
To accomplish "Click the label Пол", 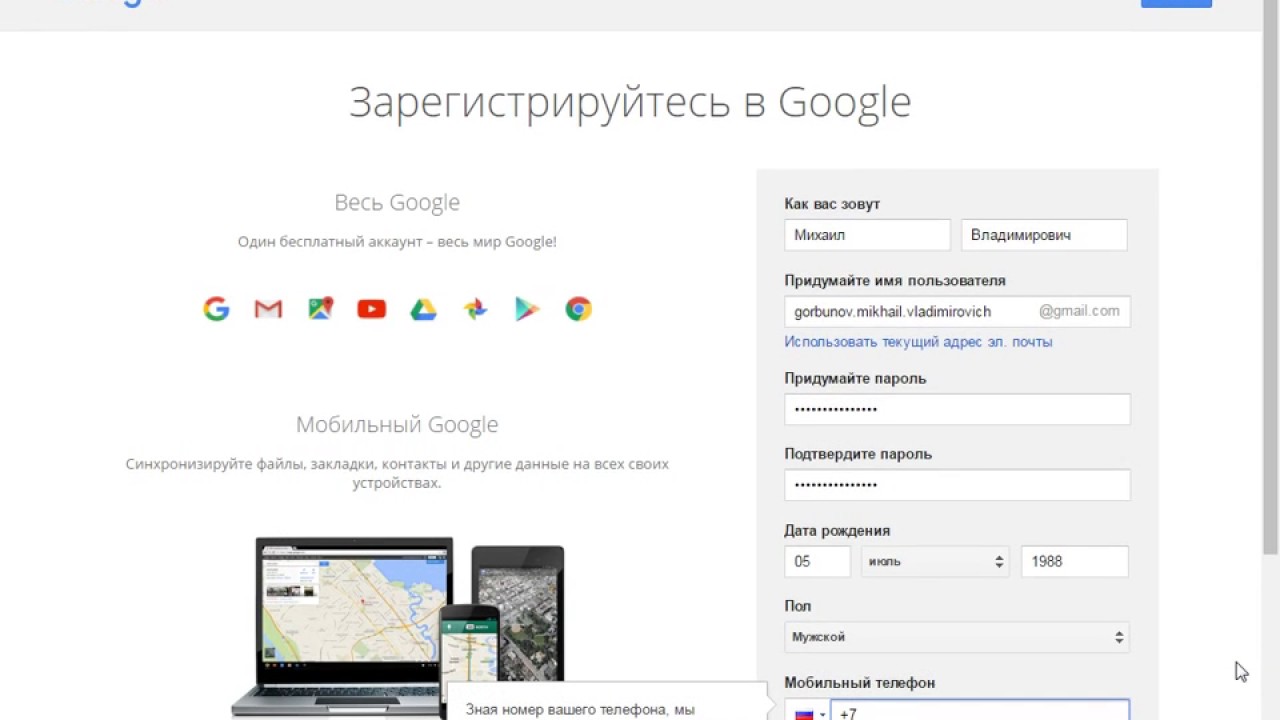I will click(798, 606).
